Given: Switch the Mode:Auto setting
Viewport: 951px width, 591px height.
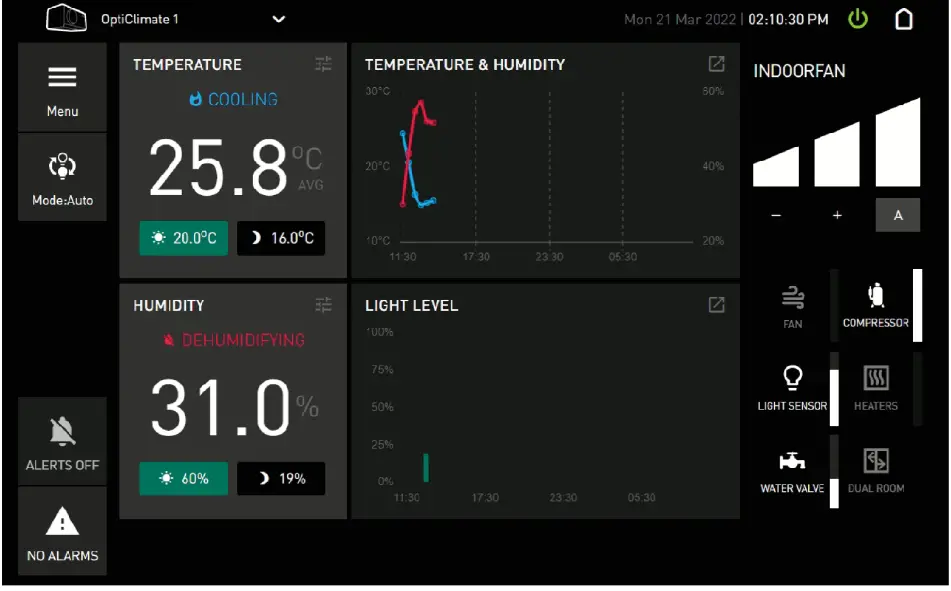Looking at the screenshot, I should [62, 177].
